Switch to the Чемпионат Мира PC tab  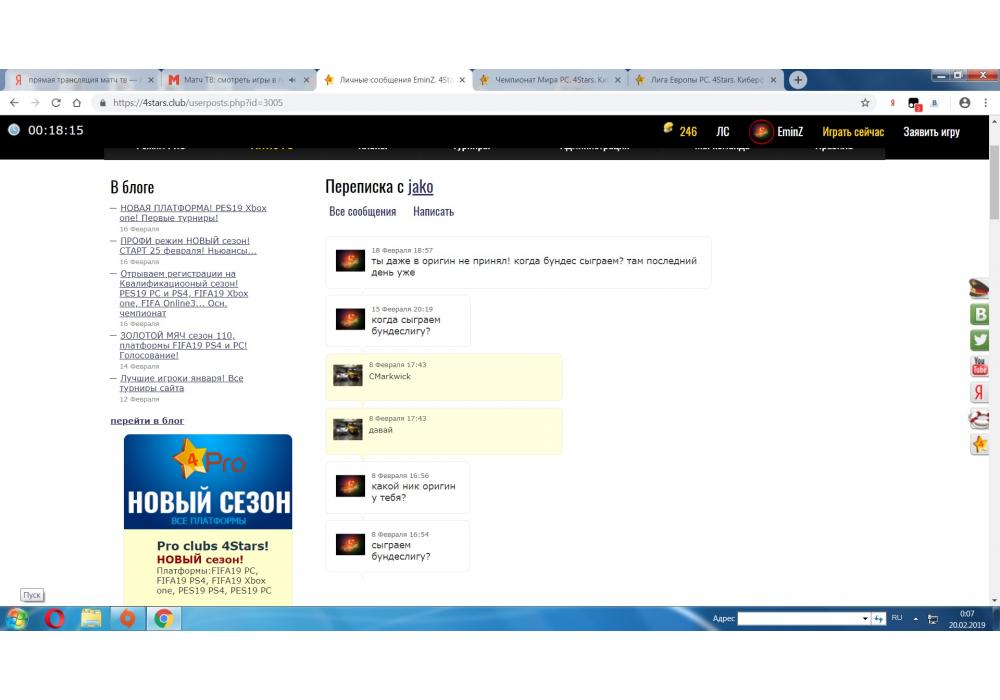coord(550,80)
